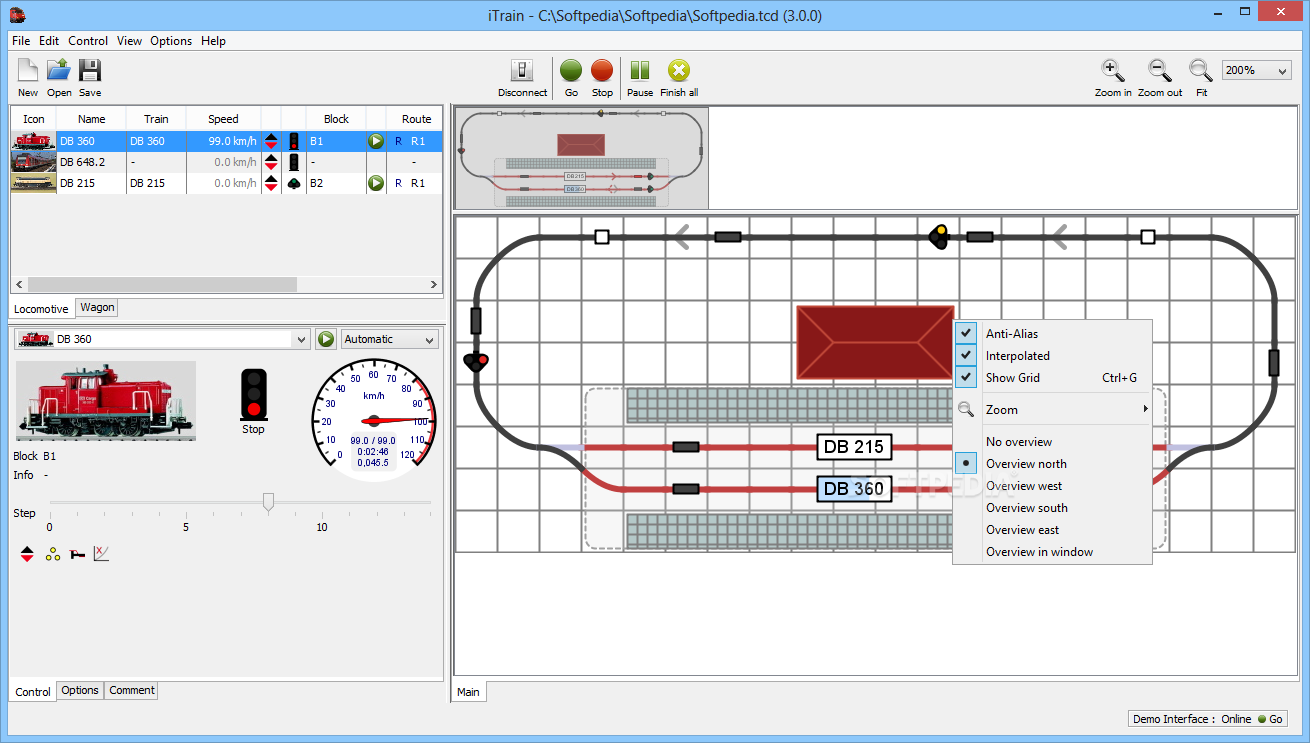Click the uncoupler icon below Step slider
The width and height of the screenshot is (1310, 743).
pos(77,554)
